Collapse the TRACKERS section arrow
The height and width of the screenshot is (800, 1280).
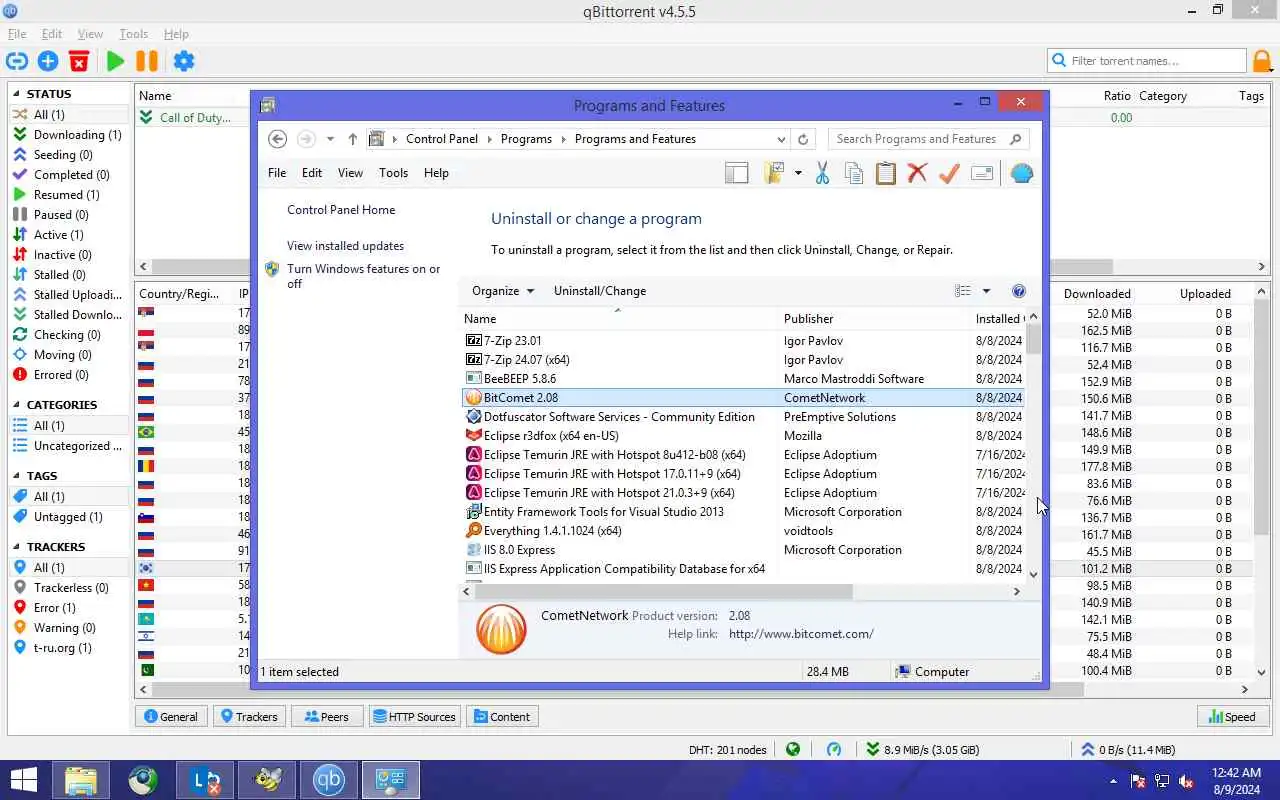click(x=17, y=547)
